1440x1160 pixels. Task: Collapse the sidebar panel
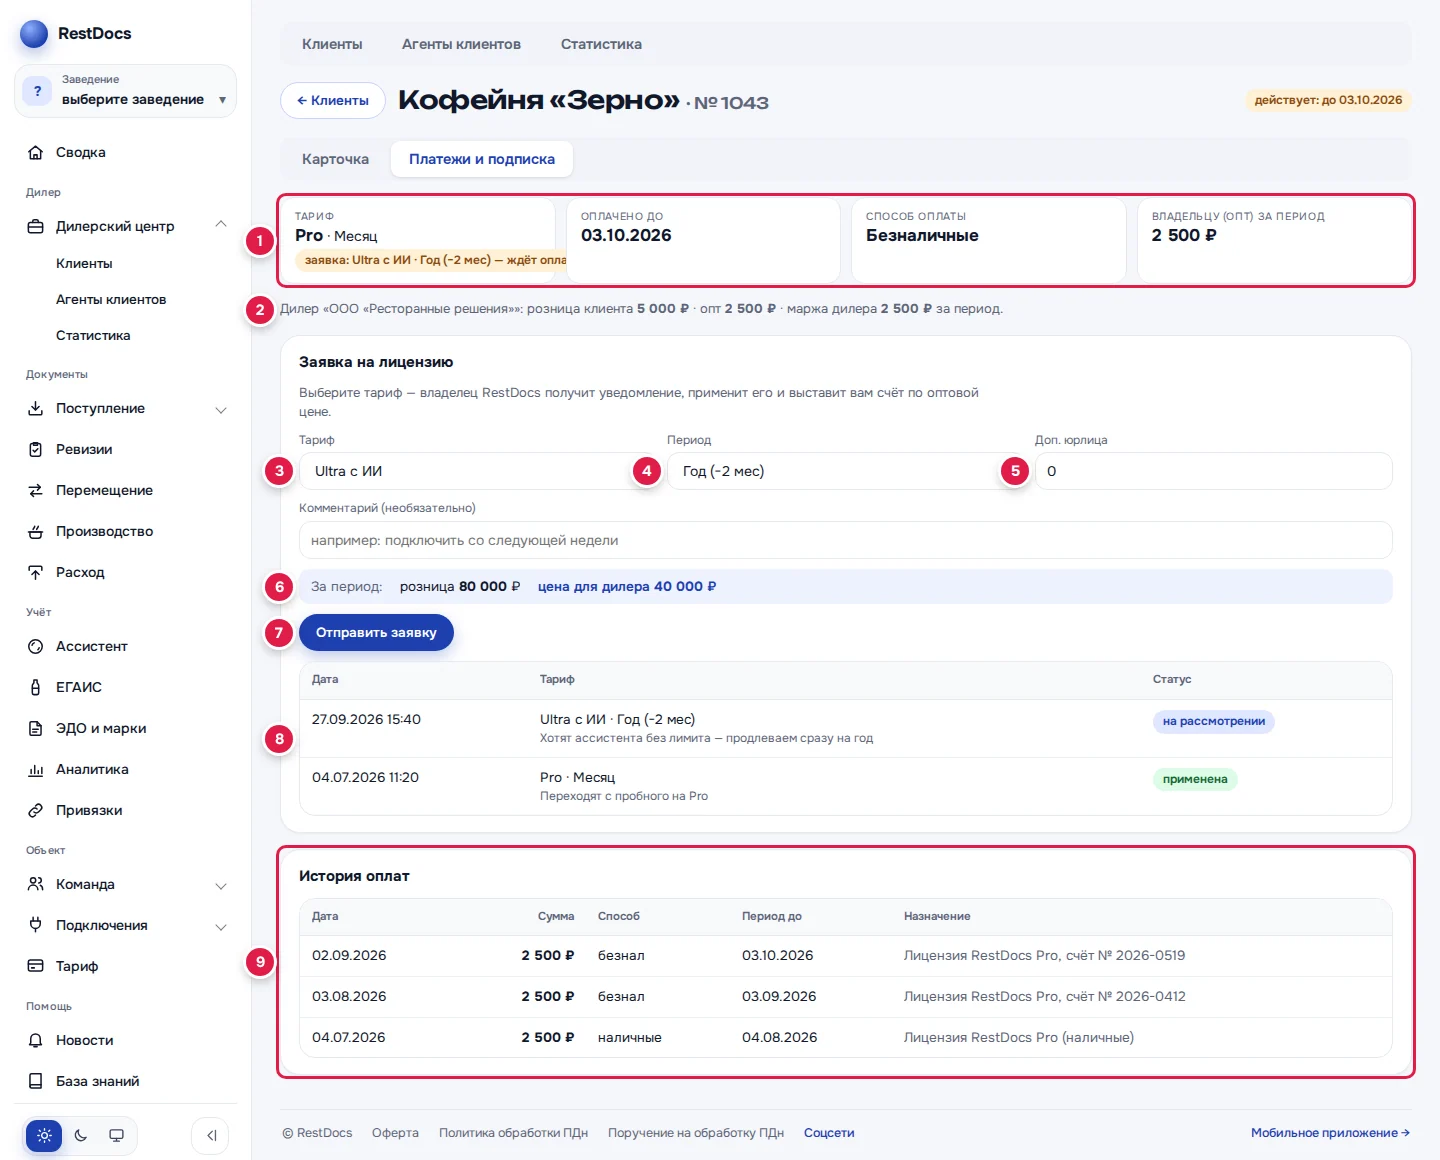pos(211,1136)
